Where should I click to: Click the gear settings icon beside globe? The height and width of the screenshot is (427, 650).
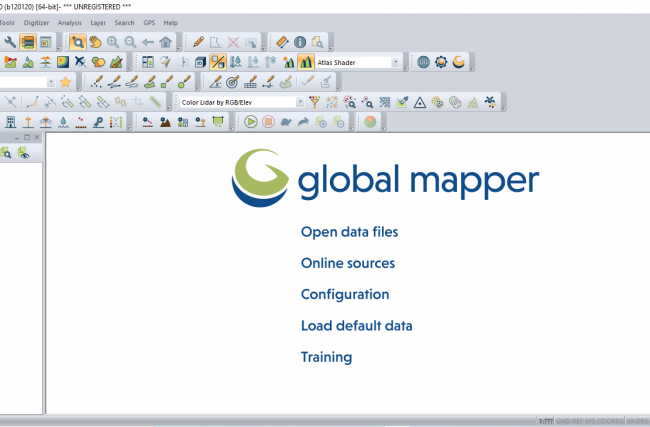point(441,62)
